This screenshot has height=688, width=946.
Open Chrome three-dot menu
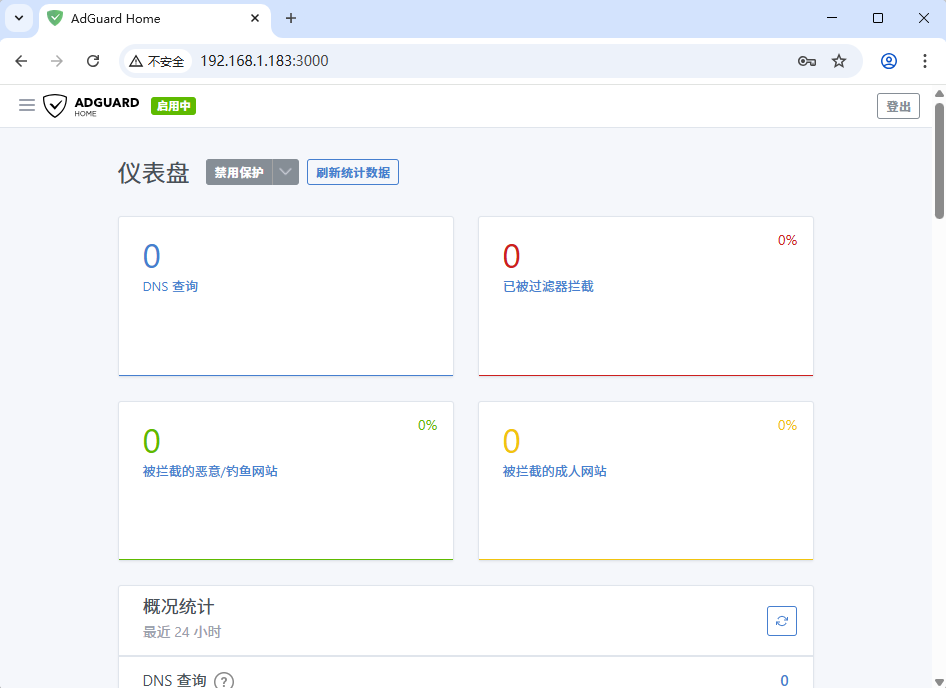[924, 61]
